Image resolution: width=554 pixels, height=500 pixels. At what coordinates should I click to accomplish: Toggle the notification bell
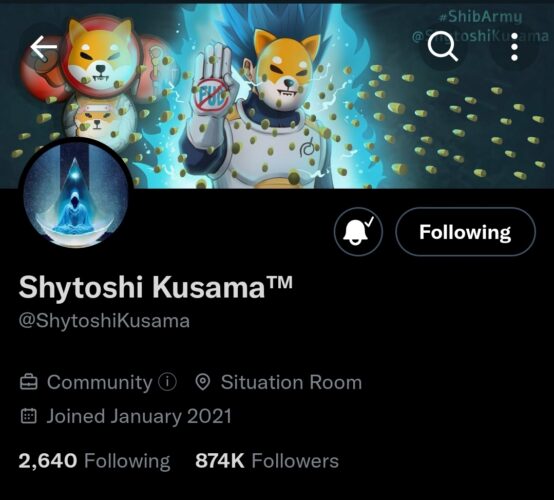pyautogui.click(x=358, y=231)
